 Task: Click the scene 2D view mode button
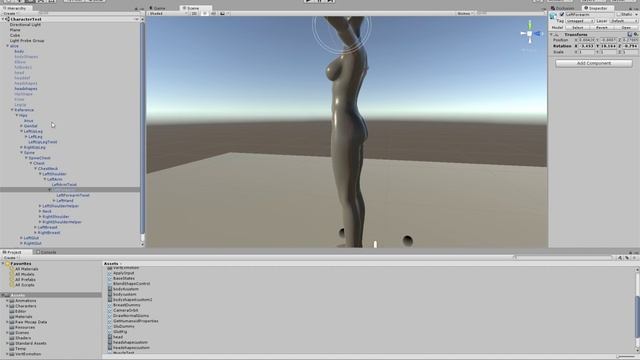[194, 13]
